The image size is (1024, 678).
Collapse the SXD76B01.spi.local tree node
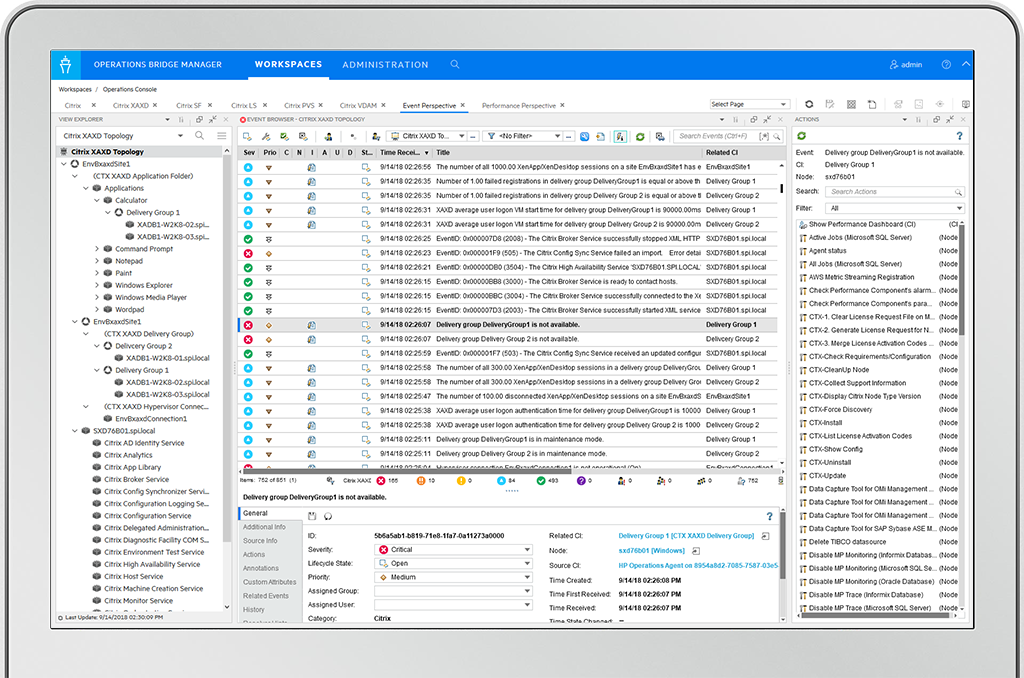point(74,431)
